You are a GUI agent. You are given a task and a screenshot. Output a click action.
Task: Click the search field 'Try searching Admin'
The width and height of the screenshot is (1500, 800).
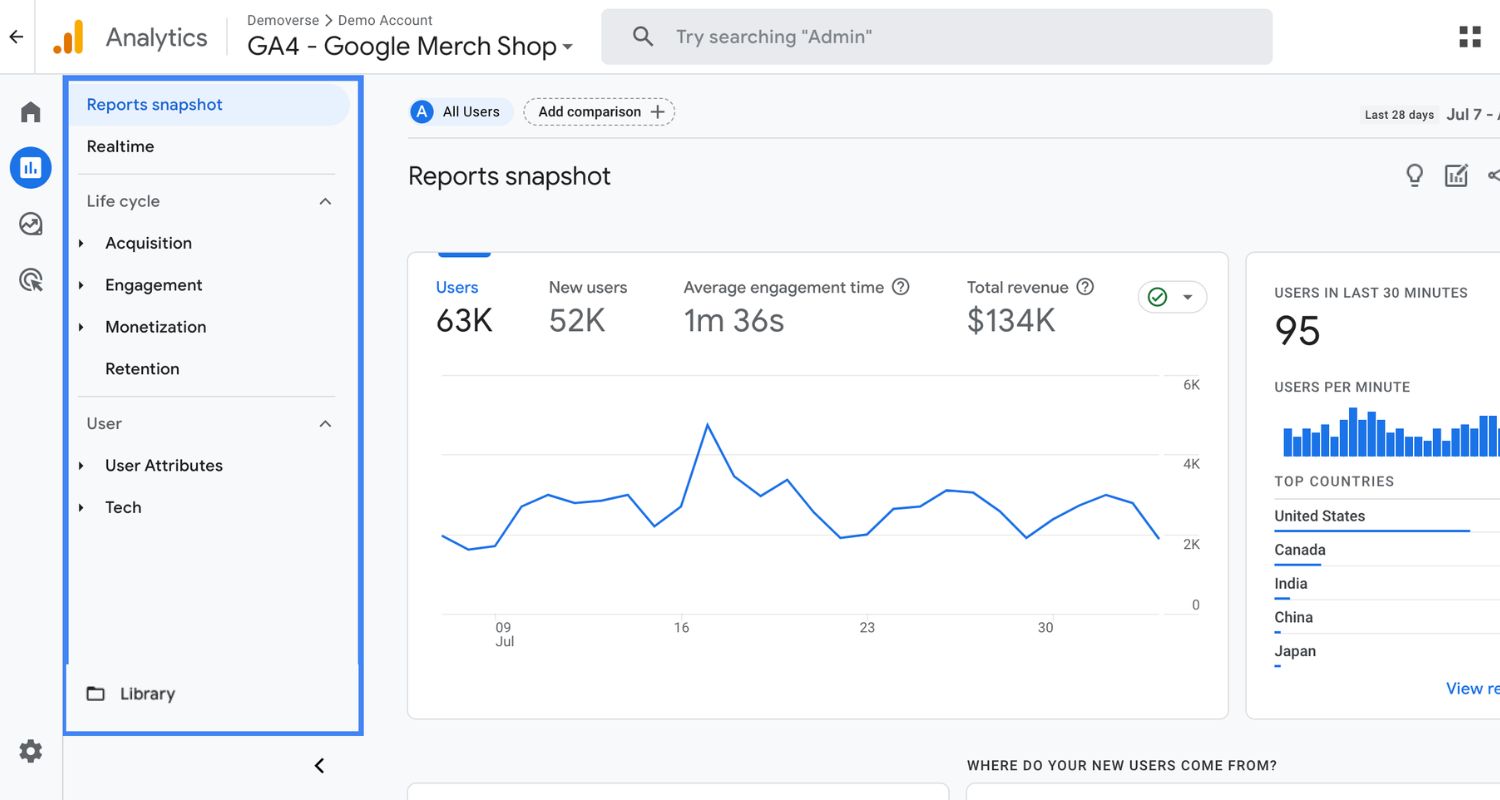[x=936, y=37]
